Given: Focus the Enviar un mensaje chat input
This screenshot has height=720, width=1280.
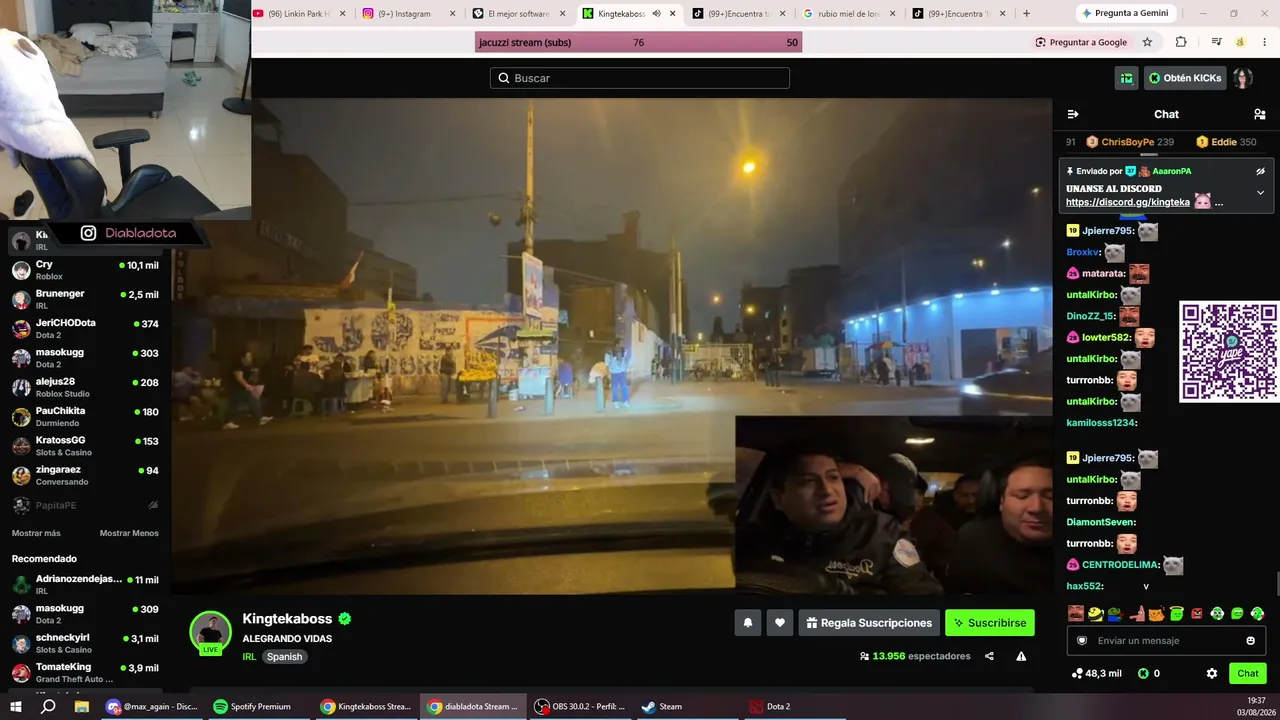Looking at the screenshot, I should [1166, 641].
